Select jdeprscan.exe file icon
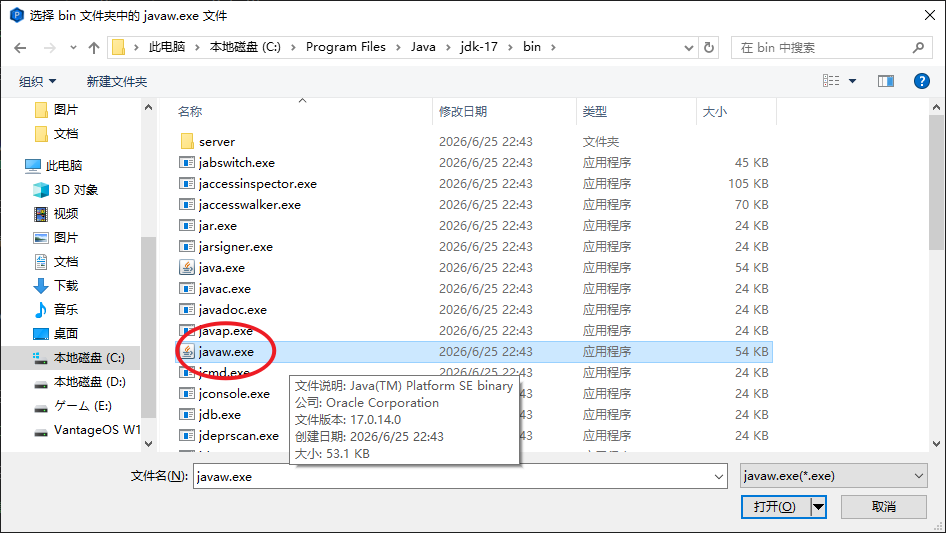Viewport: 946px width, 533px height. pyautogui.click(x=187, y=436)
